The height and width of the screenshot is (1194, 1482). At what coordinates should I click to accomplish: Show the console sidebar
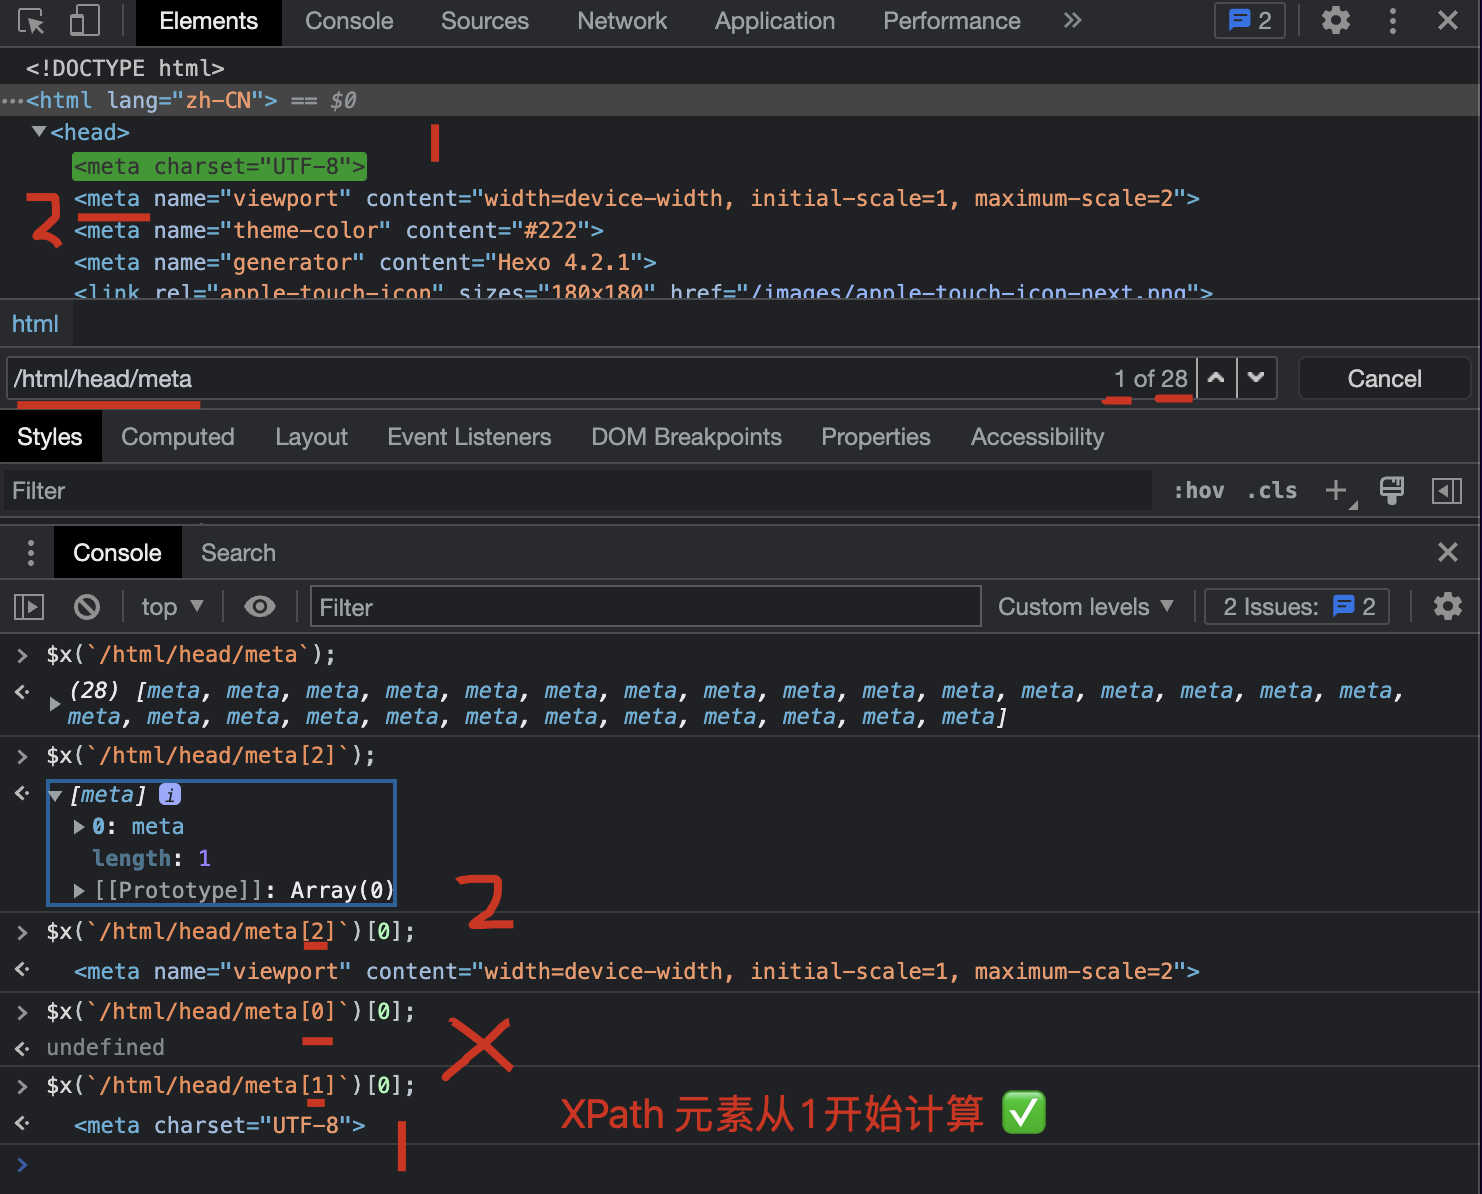(x=29, y=607)
